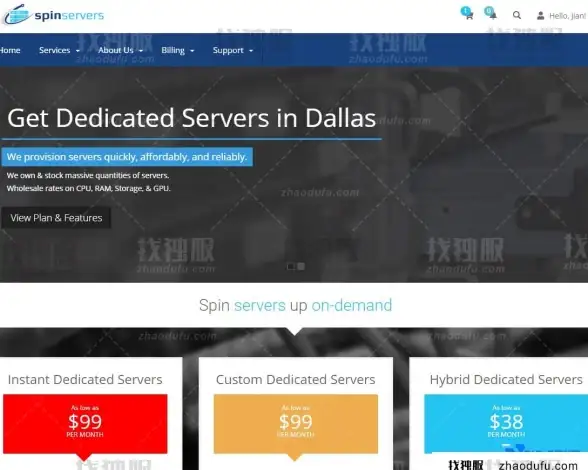Click the user account avatar icon
The width and height of the screenshot is (588, 470).
pos(540,16)
